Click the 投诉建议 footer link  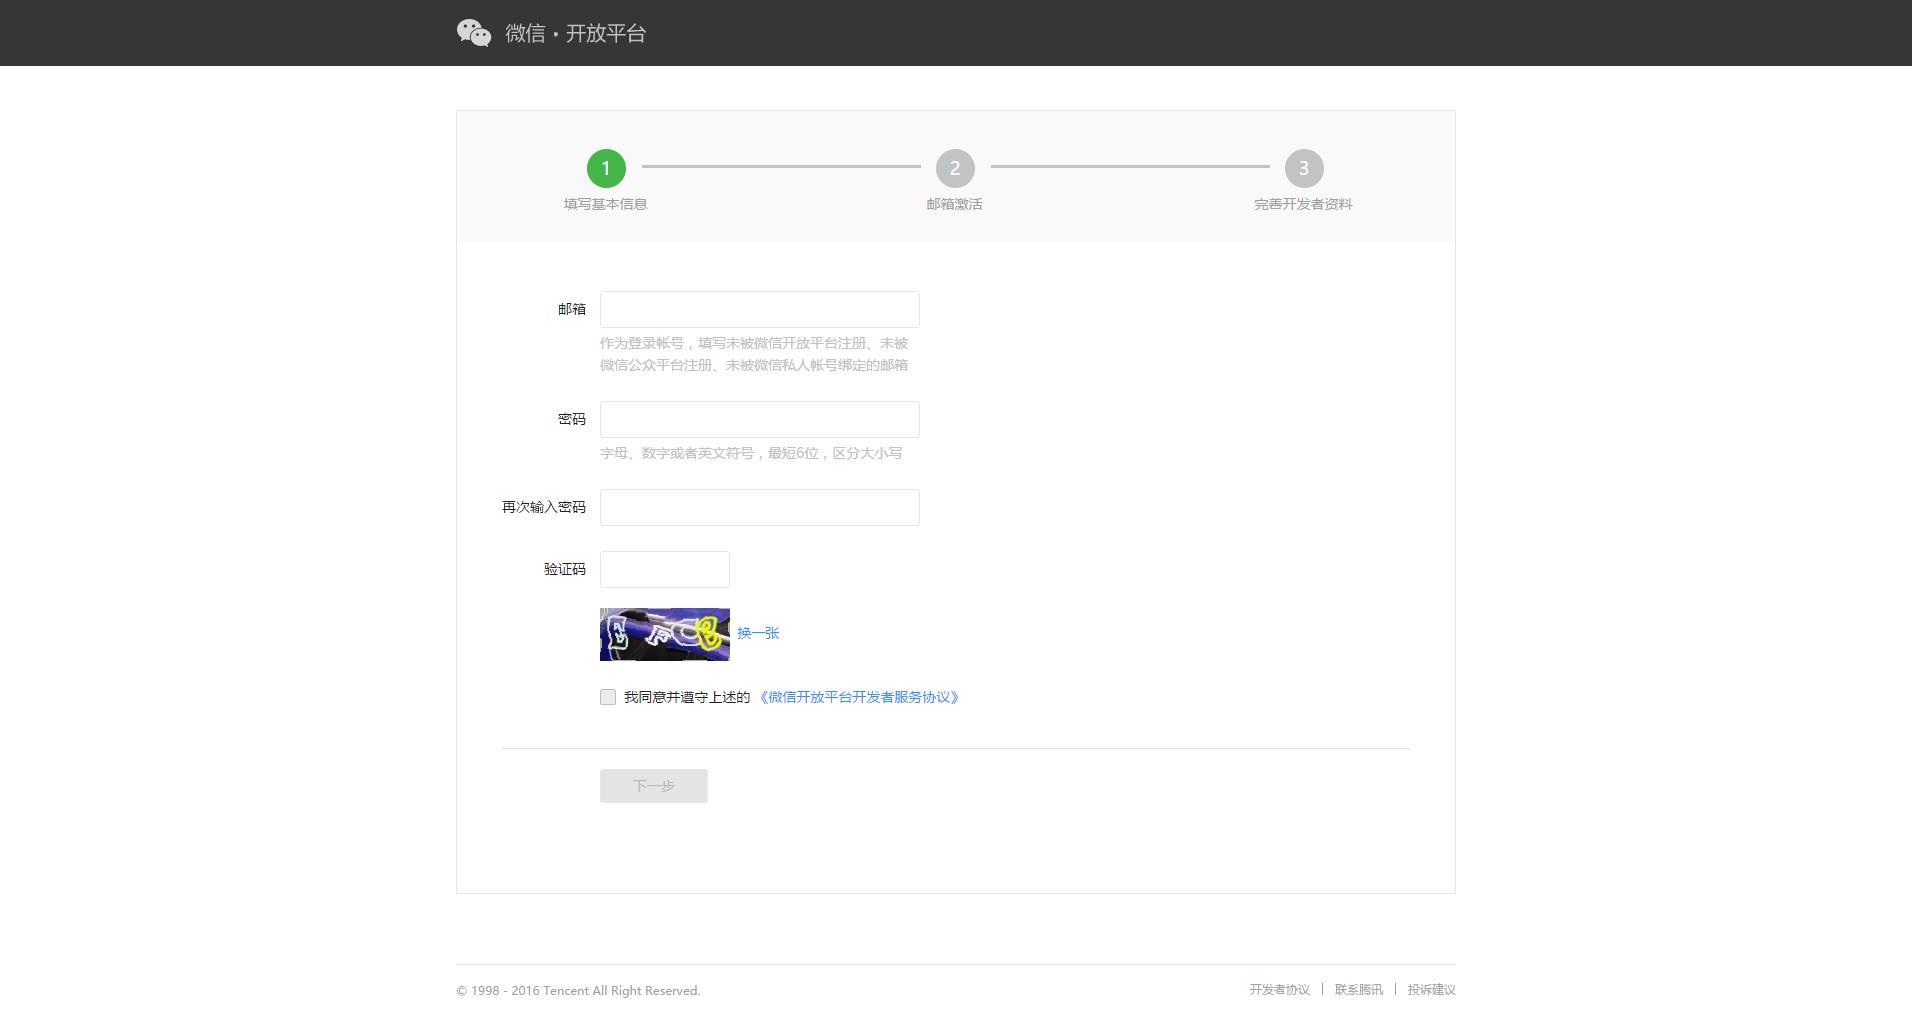tap(1430, 989)
